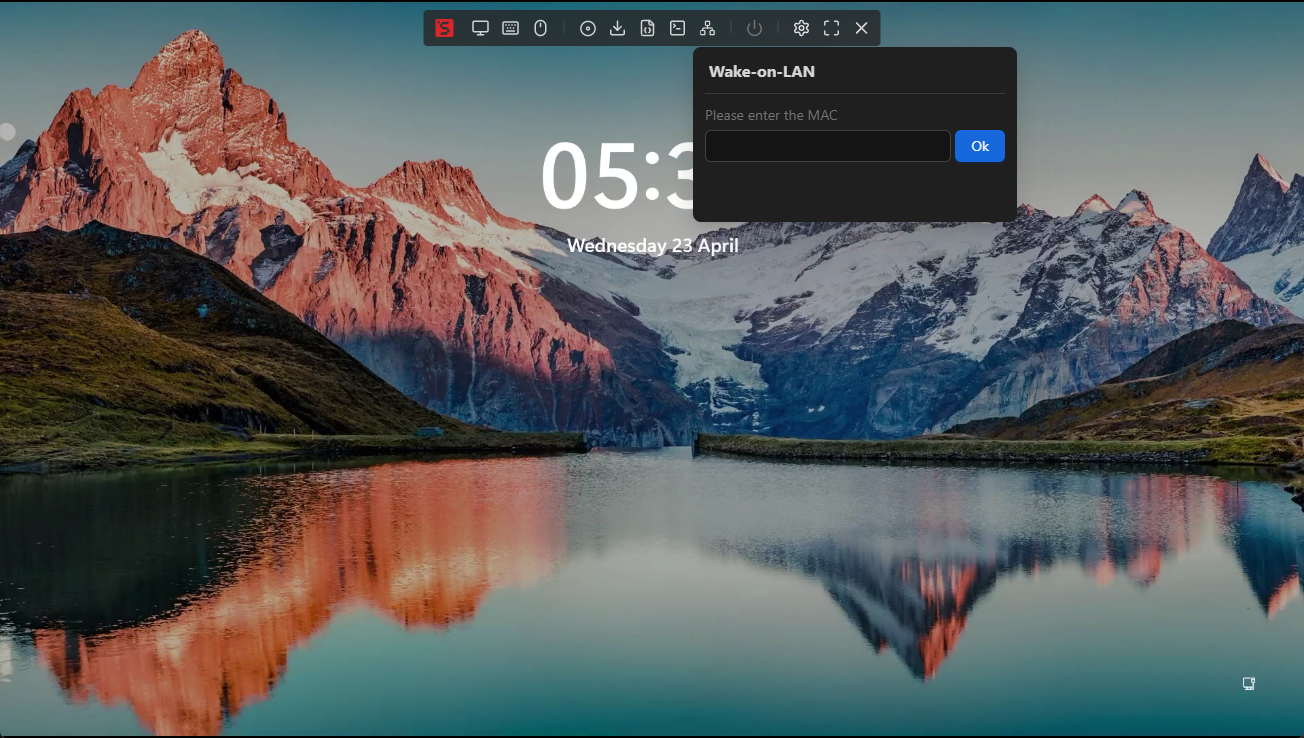1304x738 pixels.
Task: Click the mouse settings icon
Action: tap(540, 28)
